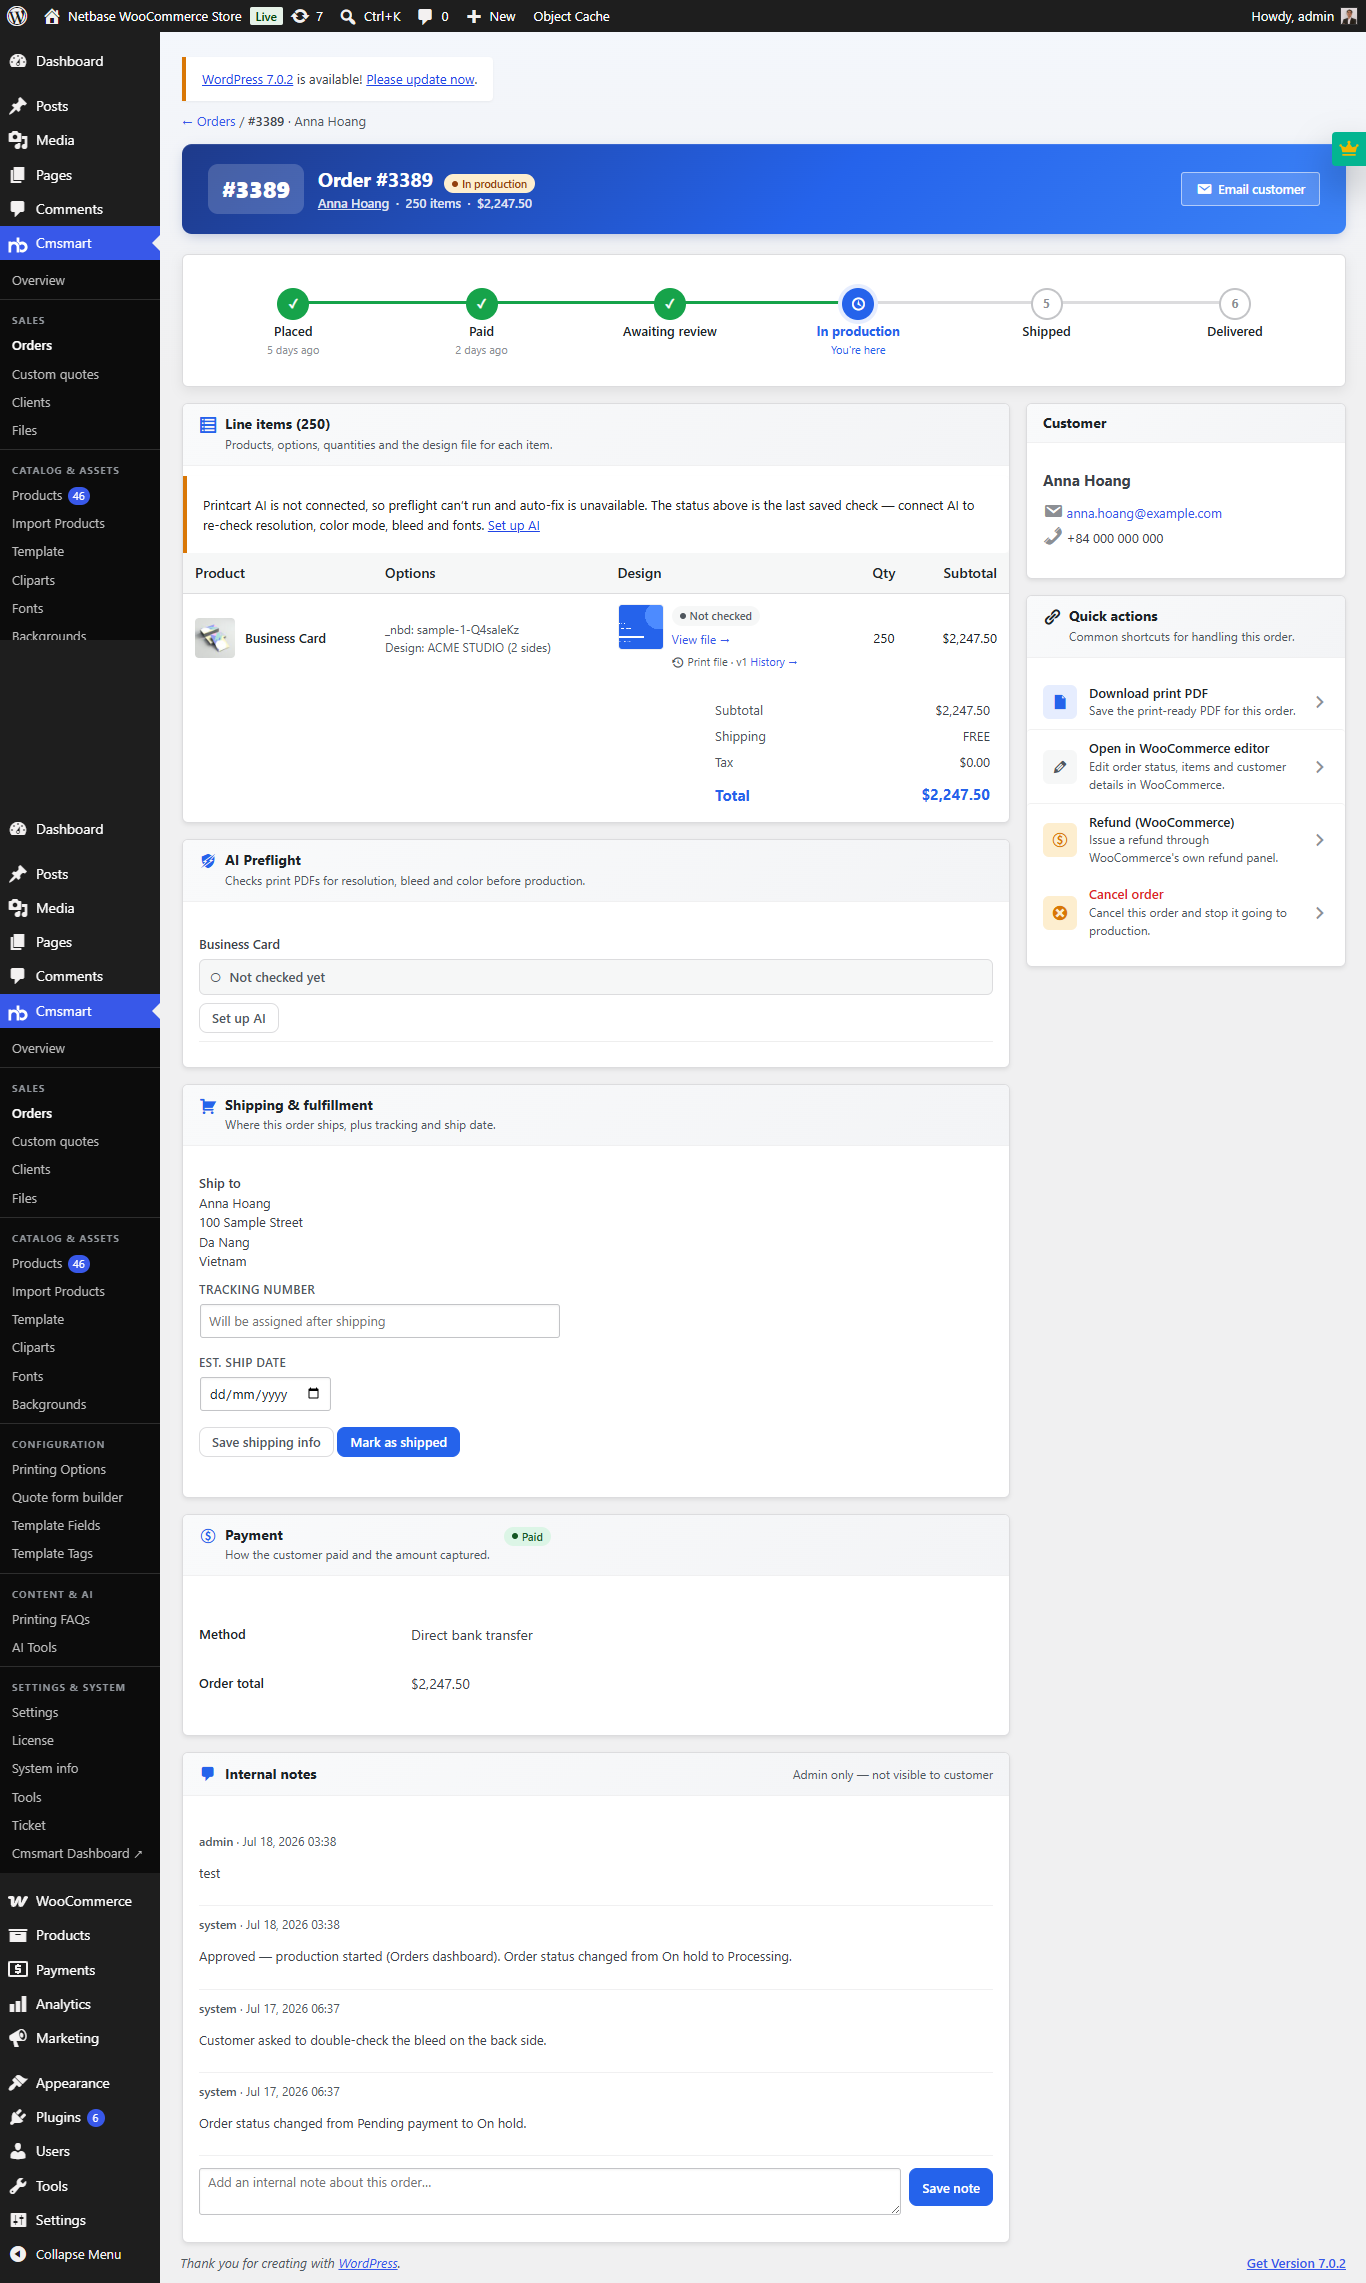Viewport: 1366px width, 2283px height.
Task: Follow the Please update now link
Action: tap(420, 79)
